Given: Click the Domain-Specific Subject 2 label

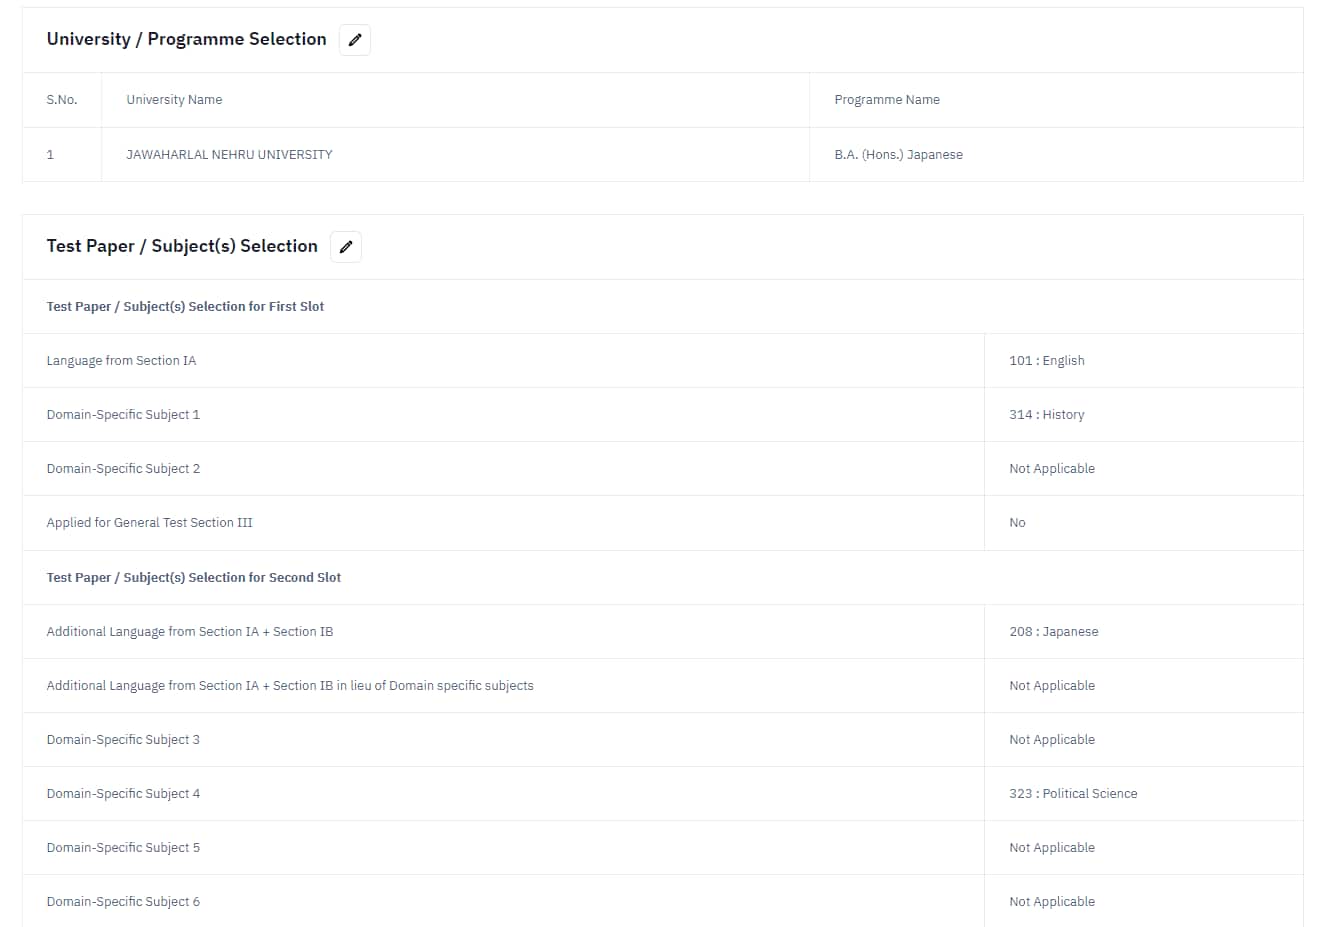Looking at the screenshot, I should click(123, 469).
